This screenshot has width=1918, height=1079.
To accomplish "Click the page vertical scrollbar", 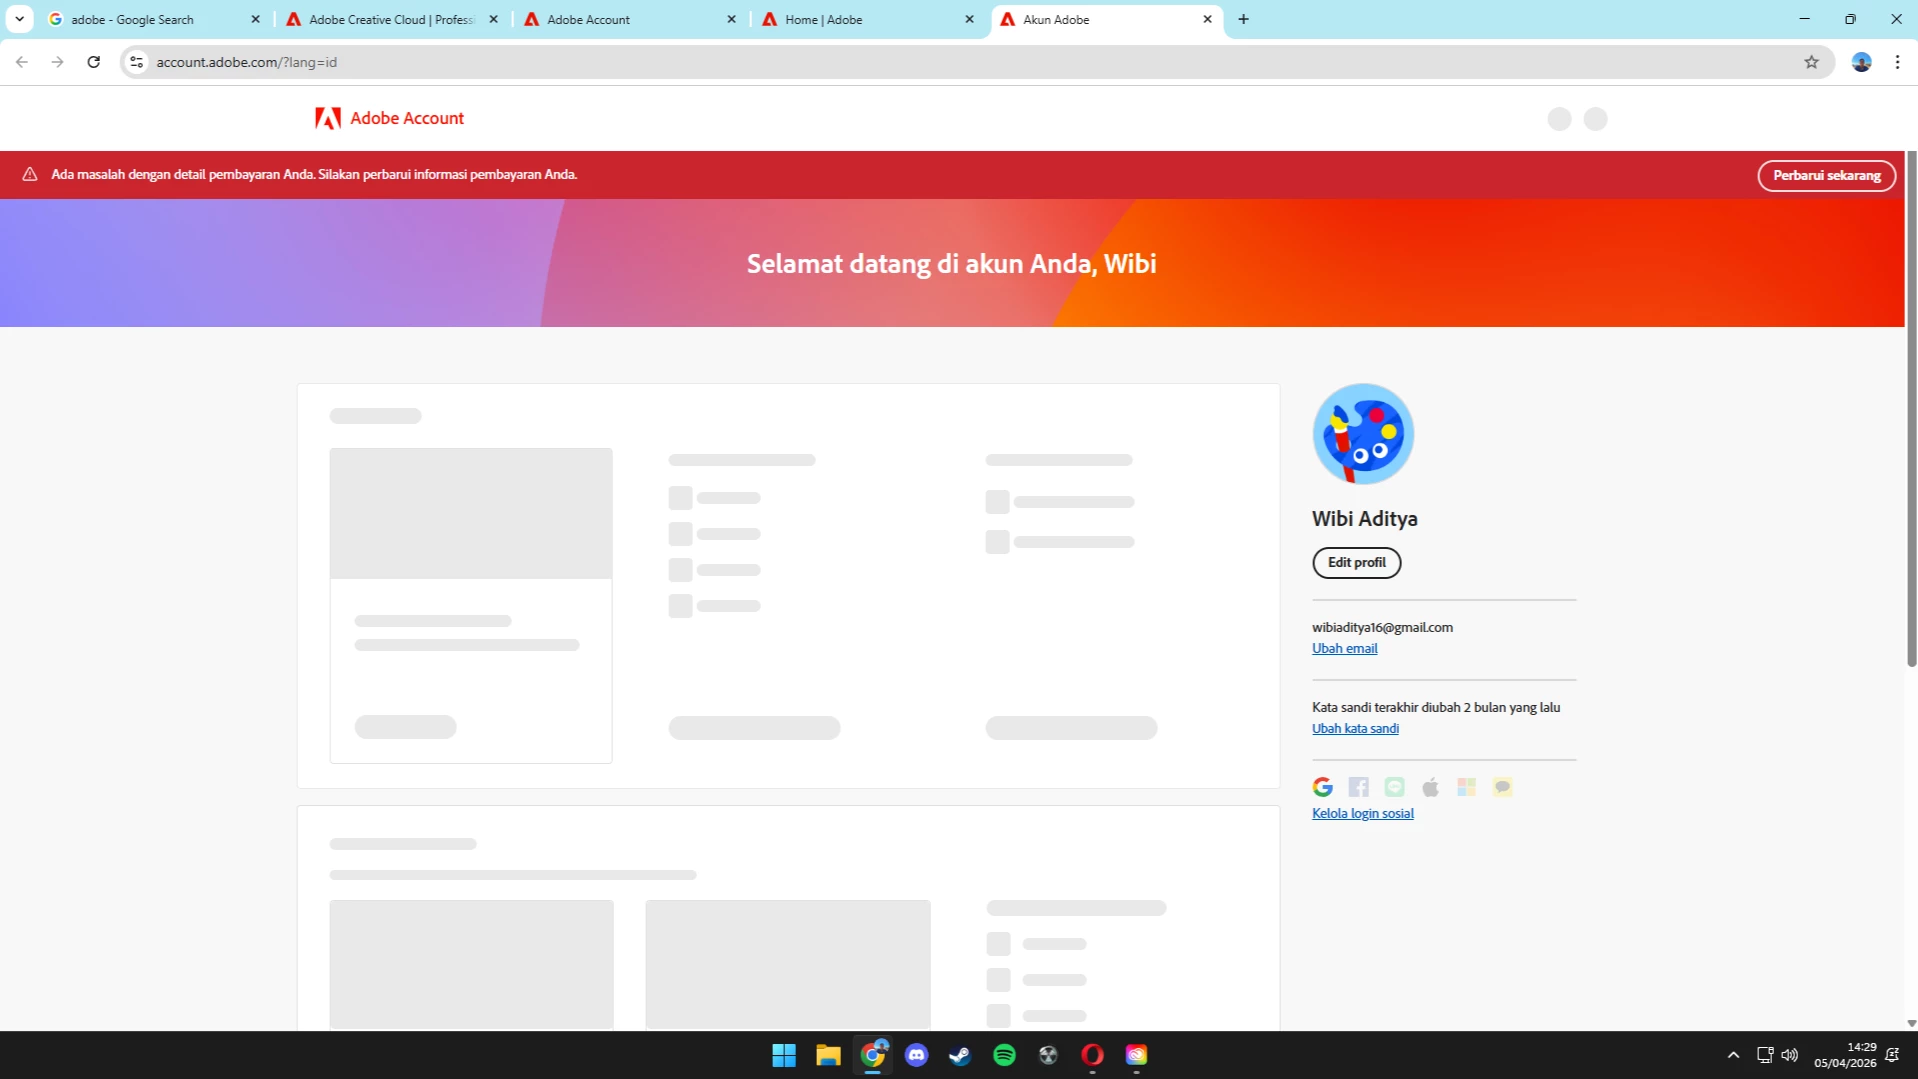I will tap(1911, 410).
